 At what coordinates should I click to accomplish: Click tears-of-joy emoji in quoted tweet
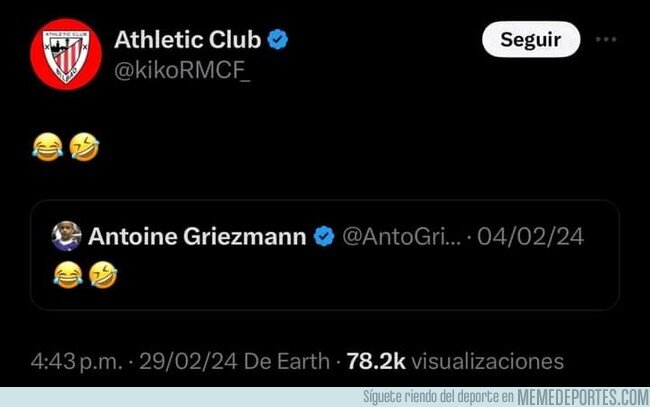tap(66, 273)
